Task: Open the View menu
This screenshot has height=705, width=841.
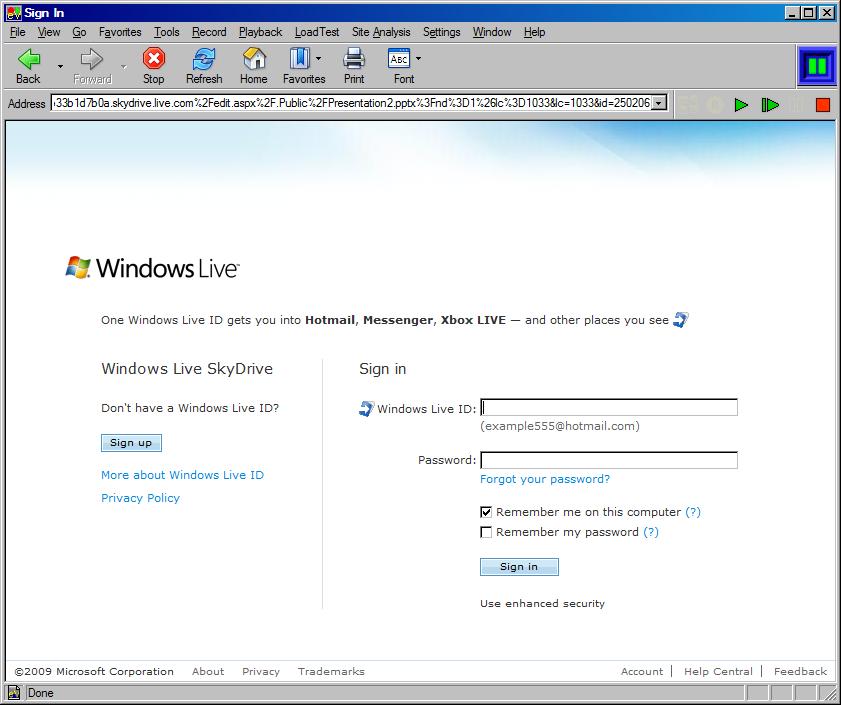Action: click(x=49, y=32)
